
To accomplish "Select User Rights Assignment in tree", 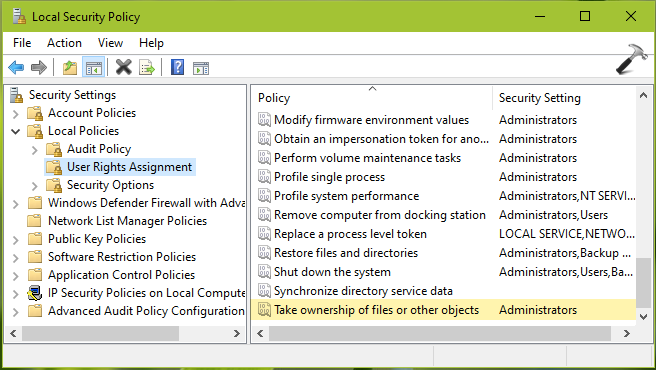I will pyautogui.click(x=129, y=167).
